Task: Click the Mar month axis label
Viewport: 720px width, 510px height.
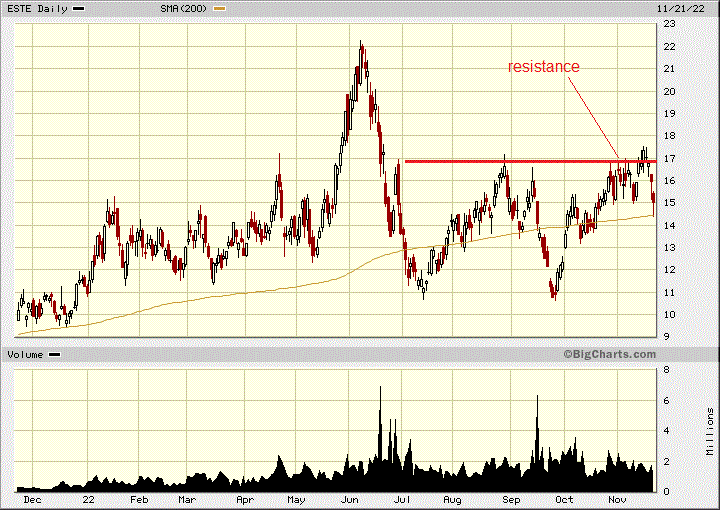Action: pos(187,499)
